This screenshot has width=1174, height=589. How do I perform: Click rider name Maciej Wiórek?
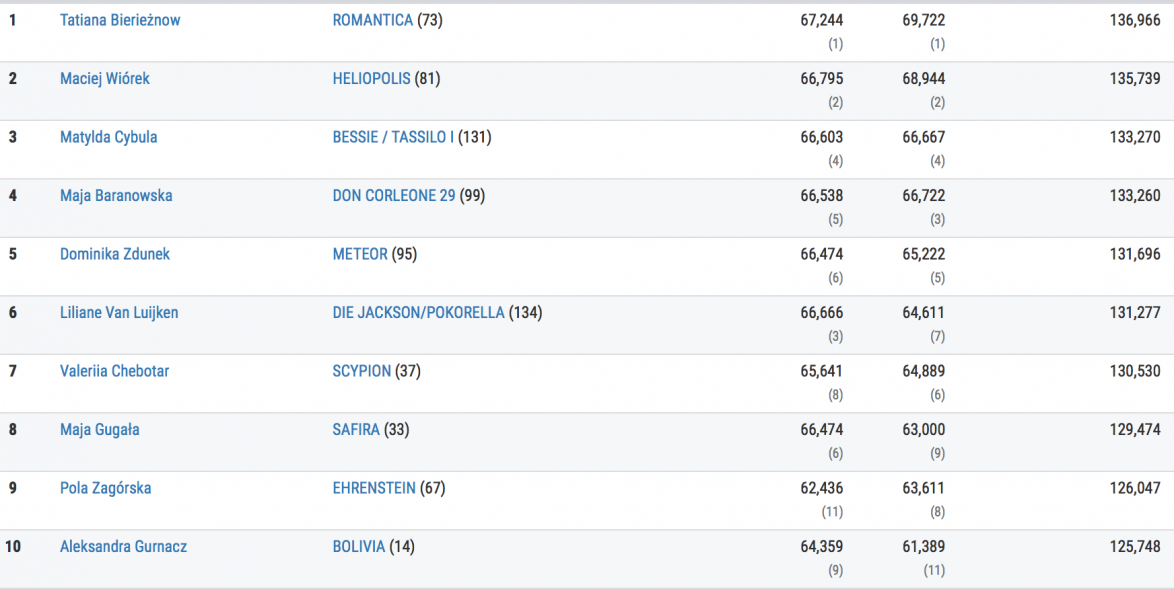[x=105, y=78]
